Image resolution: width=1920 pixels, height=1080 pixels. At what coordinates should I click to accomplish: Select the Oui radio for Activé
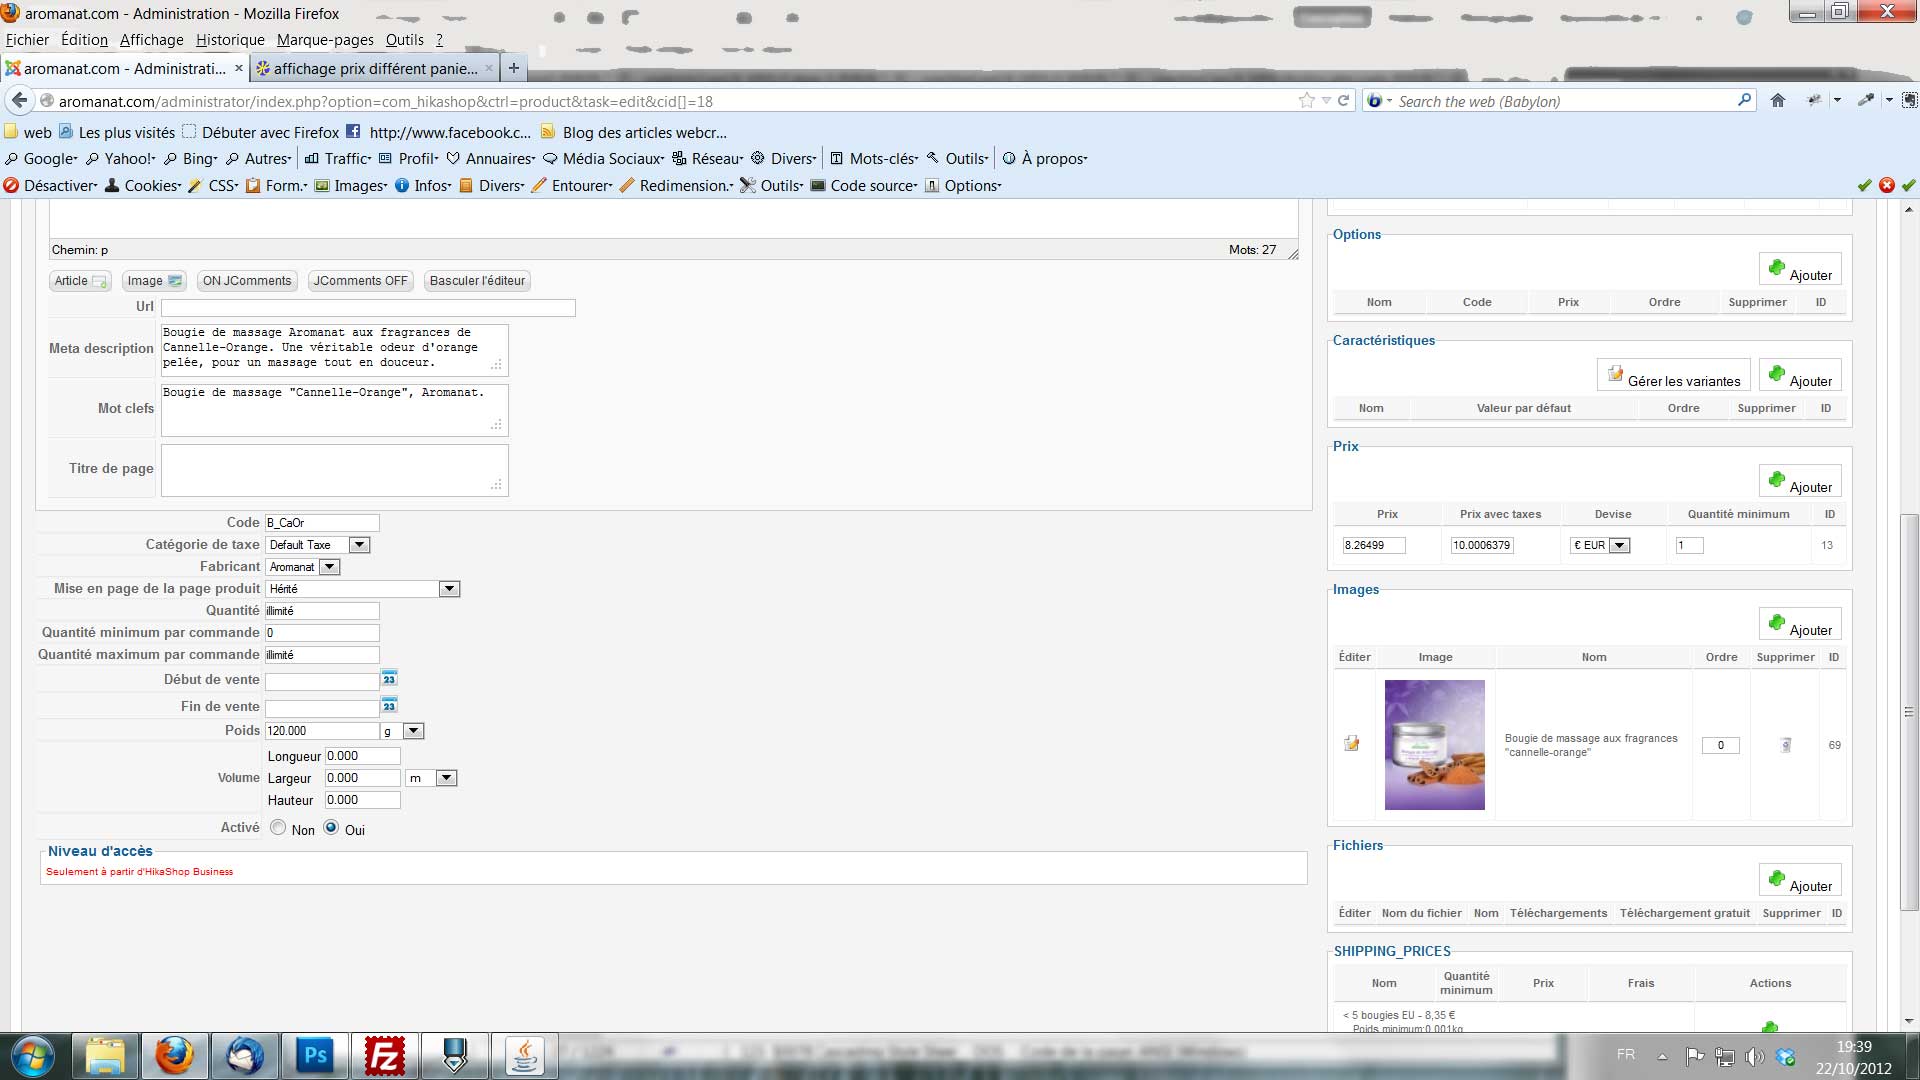(x=331, y=827)
